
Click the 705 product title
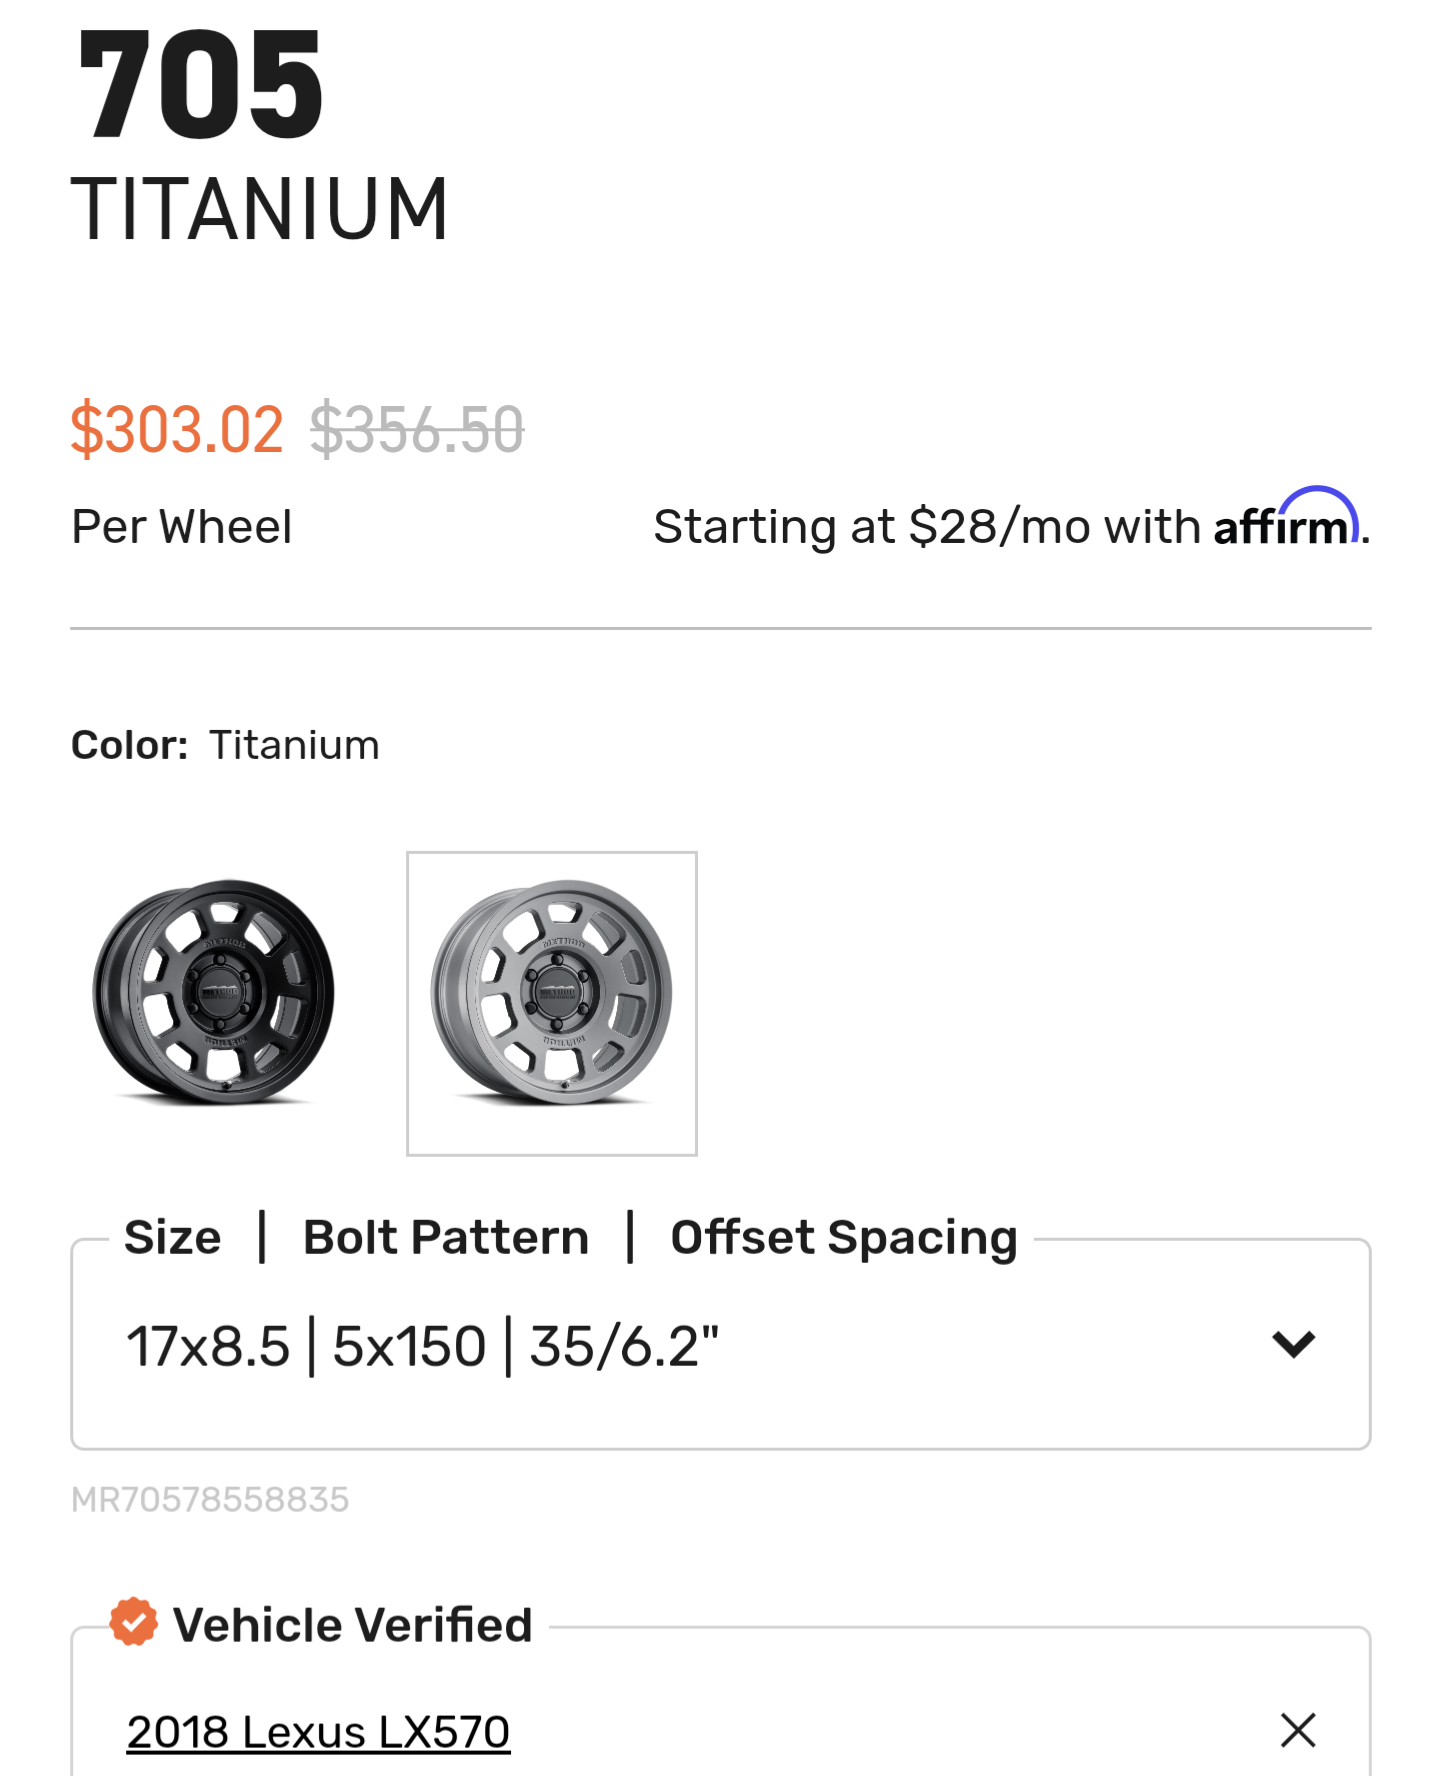tap(201, 84)
